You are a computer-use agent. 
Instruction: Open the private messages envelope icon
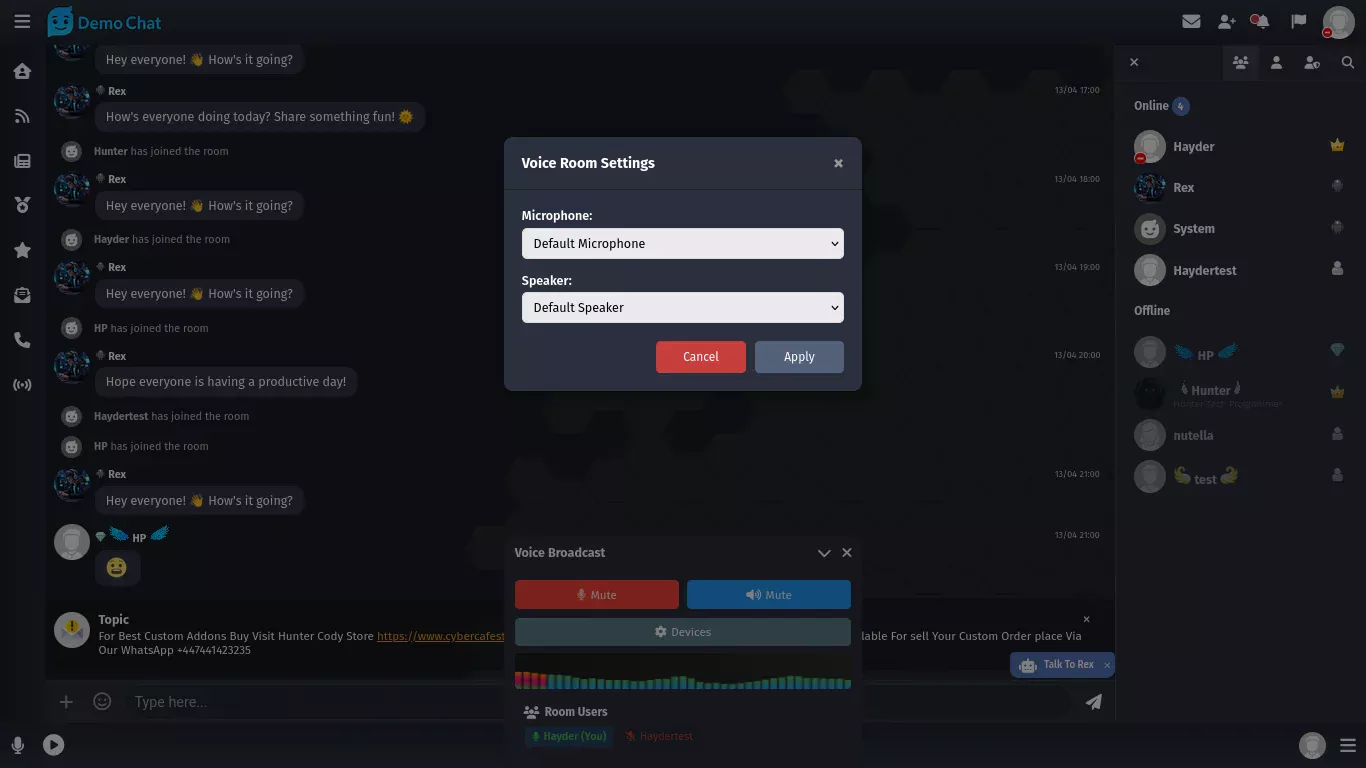point(1191,21)
